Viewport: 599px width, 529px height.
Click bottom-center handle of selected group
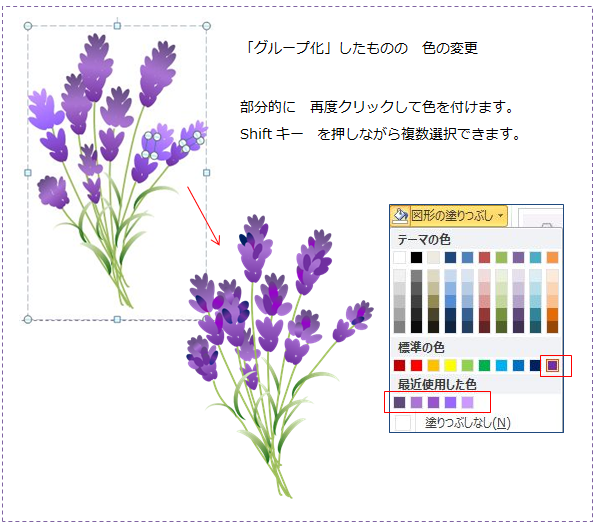117,319
